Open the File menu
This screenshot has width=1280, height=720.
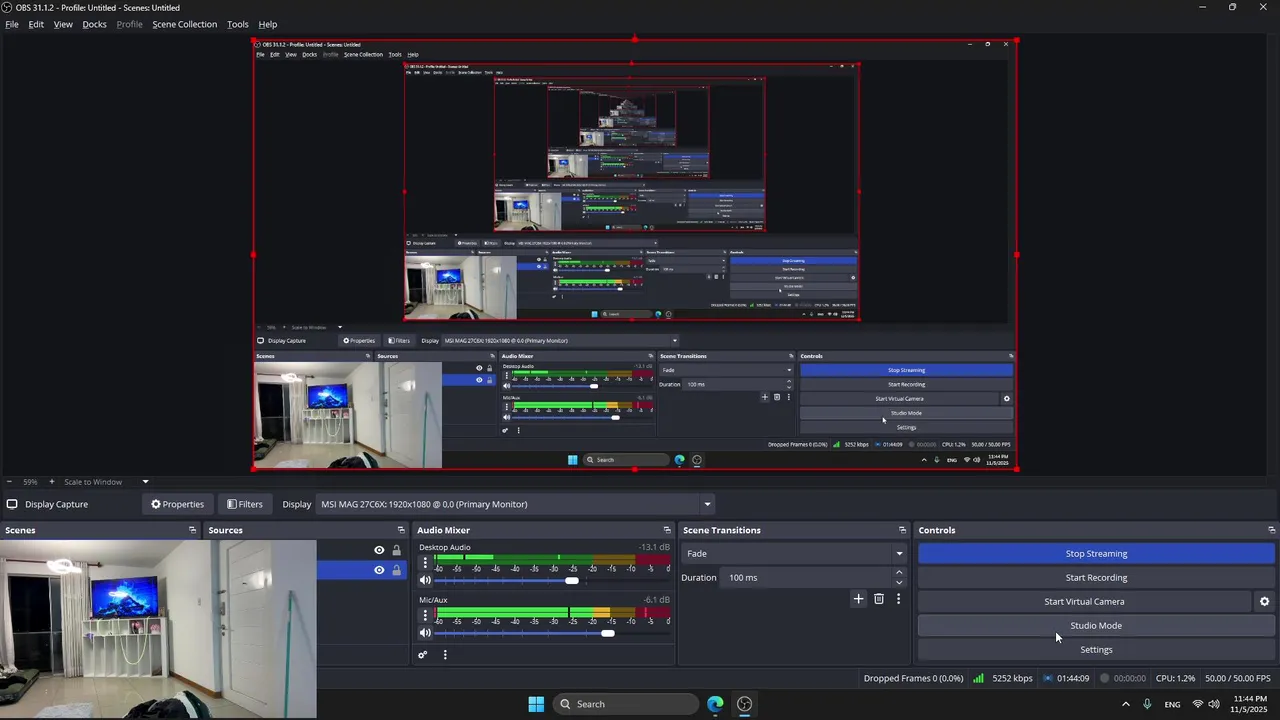[12, 24]
